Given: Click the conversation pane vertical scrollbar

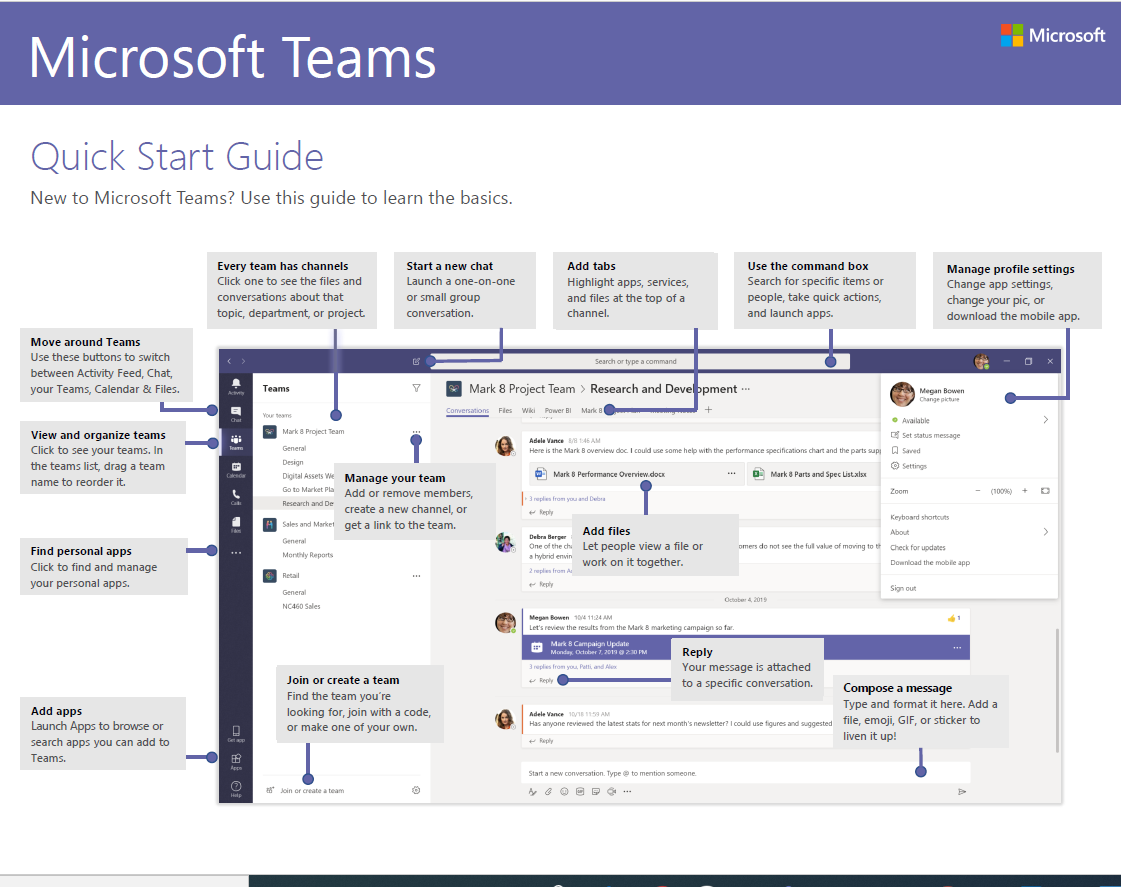Looking at the screenshot, I should pyautogui.click(x=1057, y=690).
